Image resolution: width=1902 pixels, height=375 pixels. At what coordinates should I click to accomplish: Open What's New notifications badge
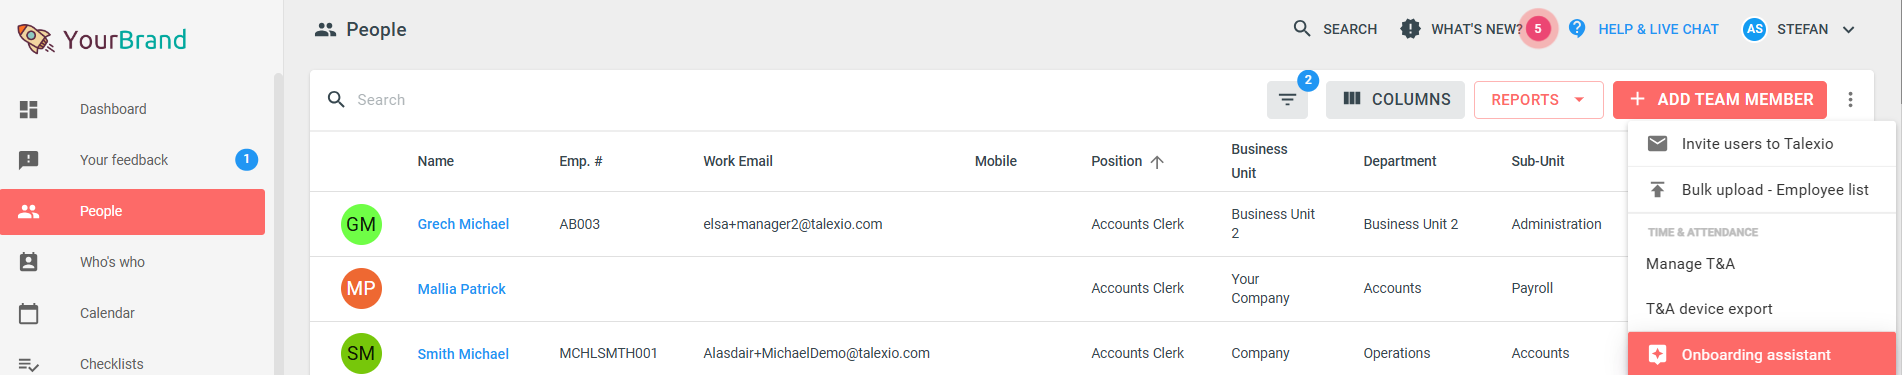(x=1538, y=29)
